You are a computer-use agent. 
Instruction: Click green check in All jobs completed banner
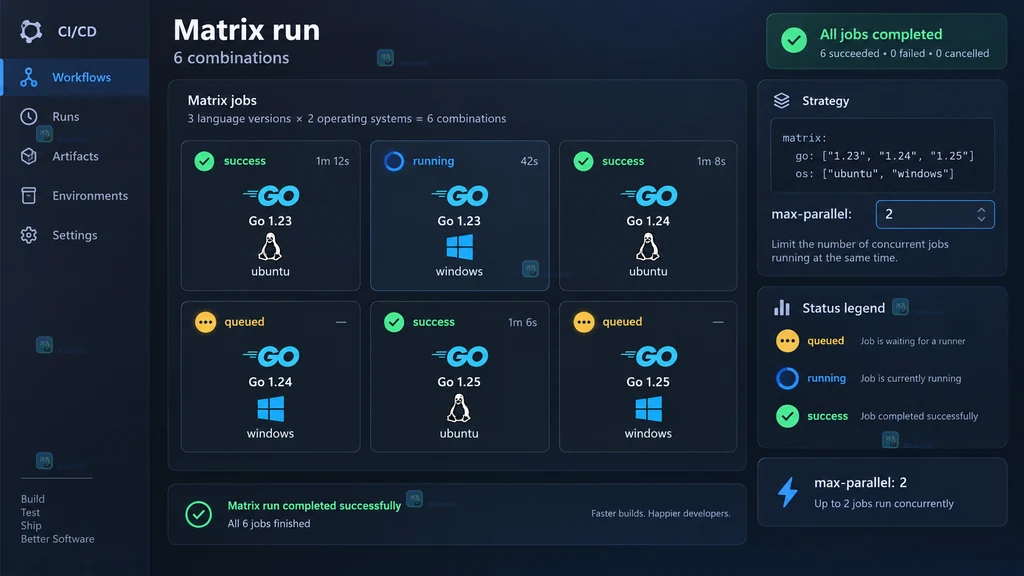[x=794, y=40]
